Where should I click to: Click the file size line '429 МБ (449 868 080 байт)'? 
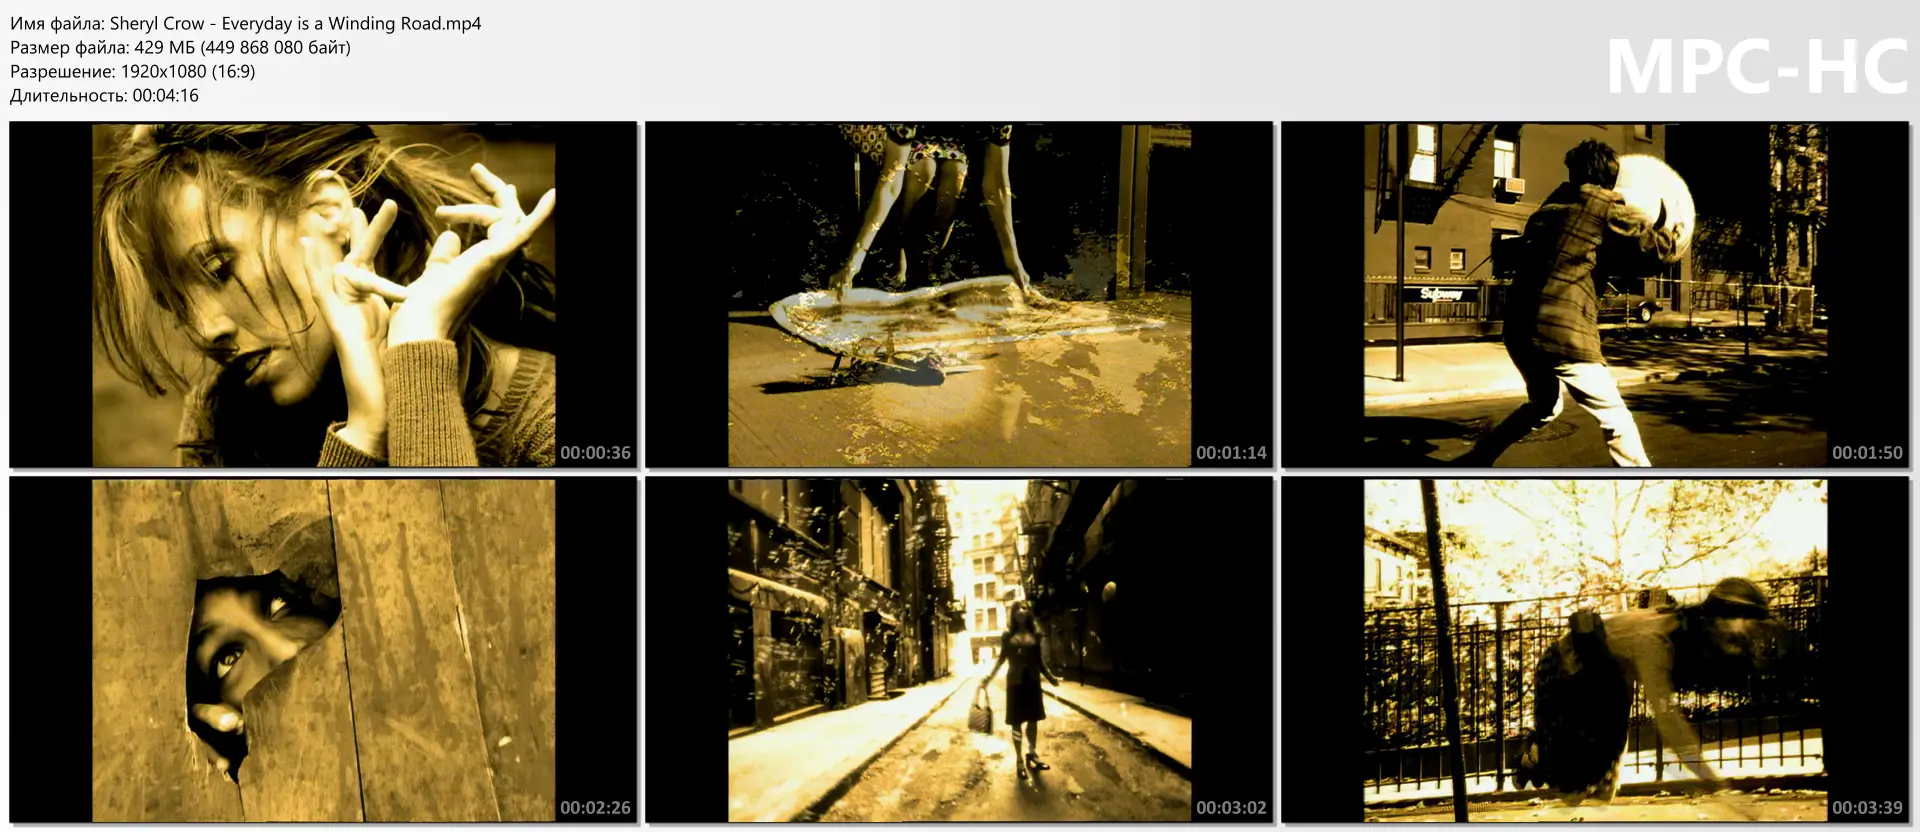tap(180, 47)
